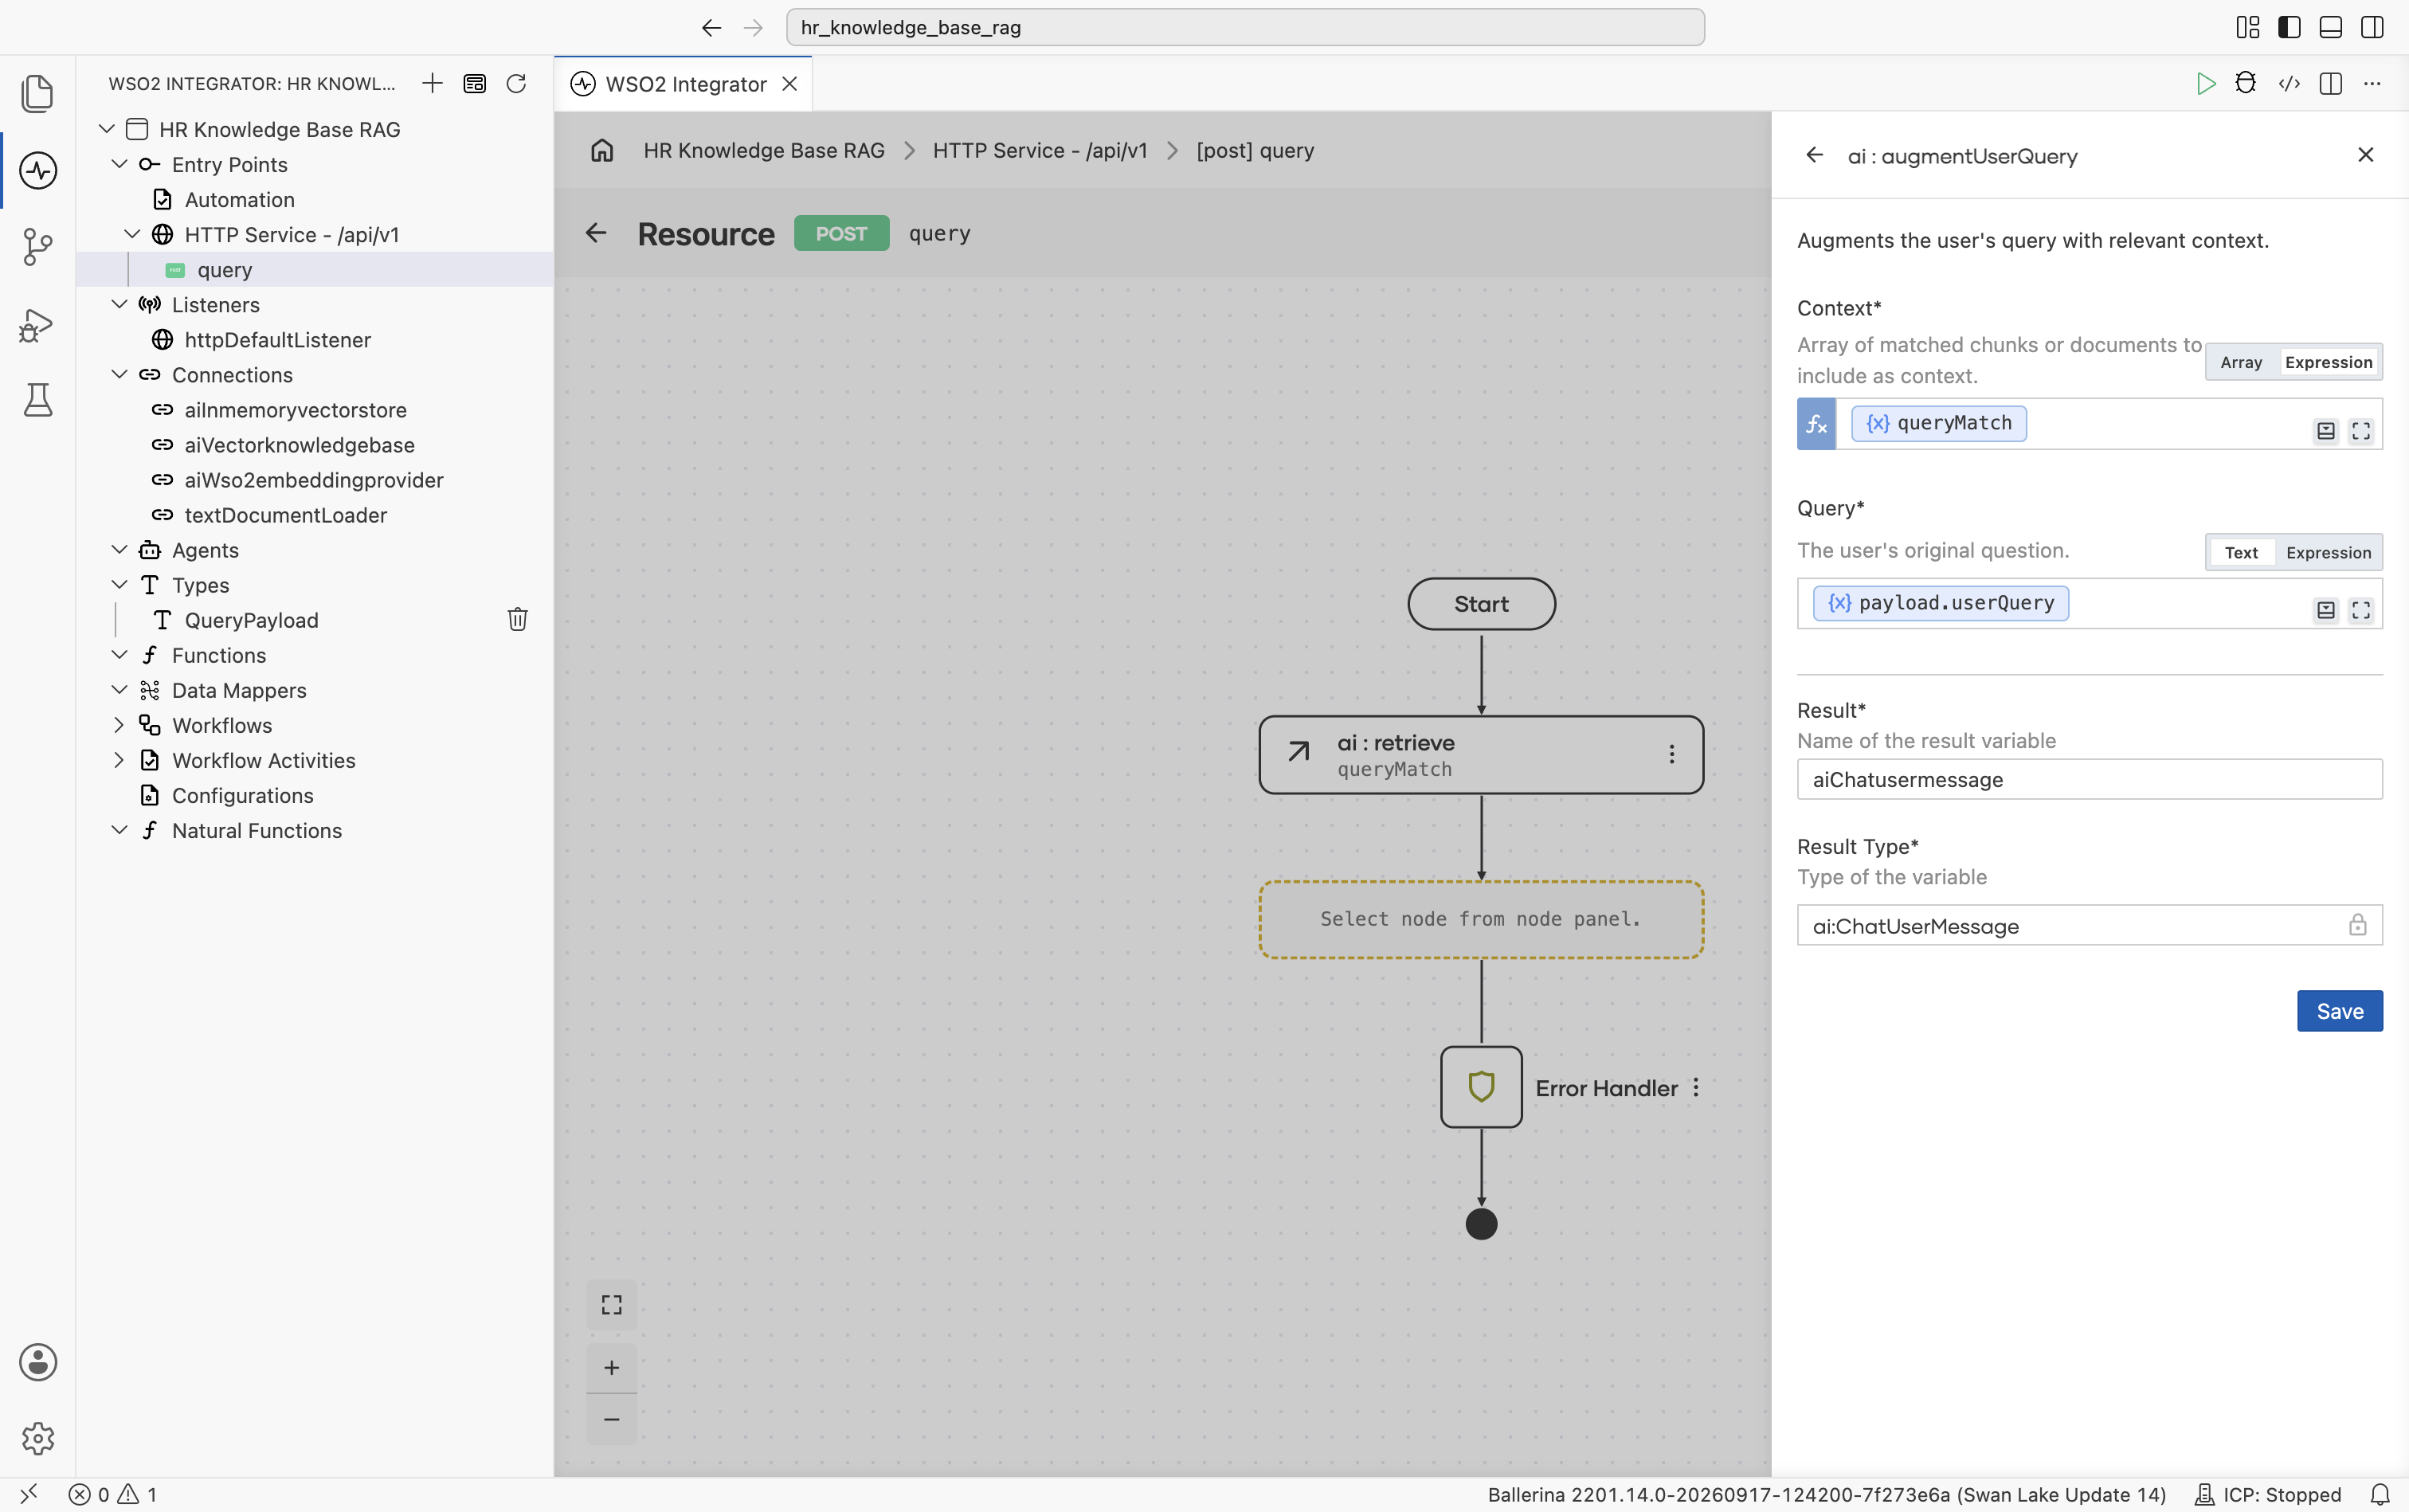
Task: Add new artifact with plus icon in sidebar header
Action: pyautogui.click(x=432, y=83)
